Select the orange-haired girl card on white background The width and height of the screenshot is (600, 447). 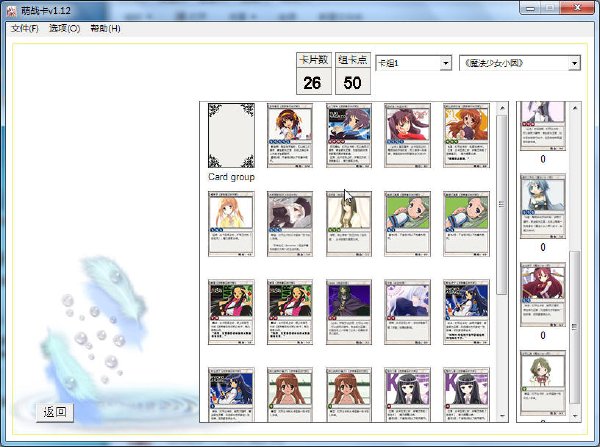(x=231, y=224)
